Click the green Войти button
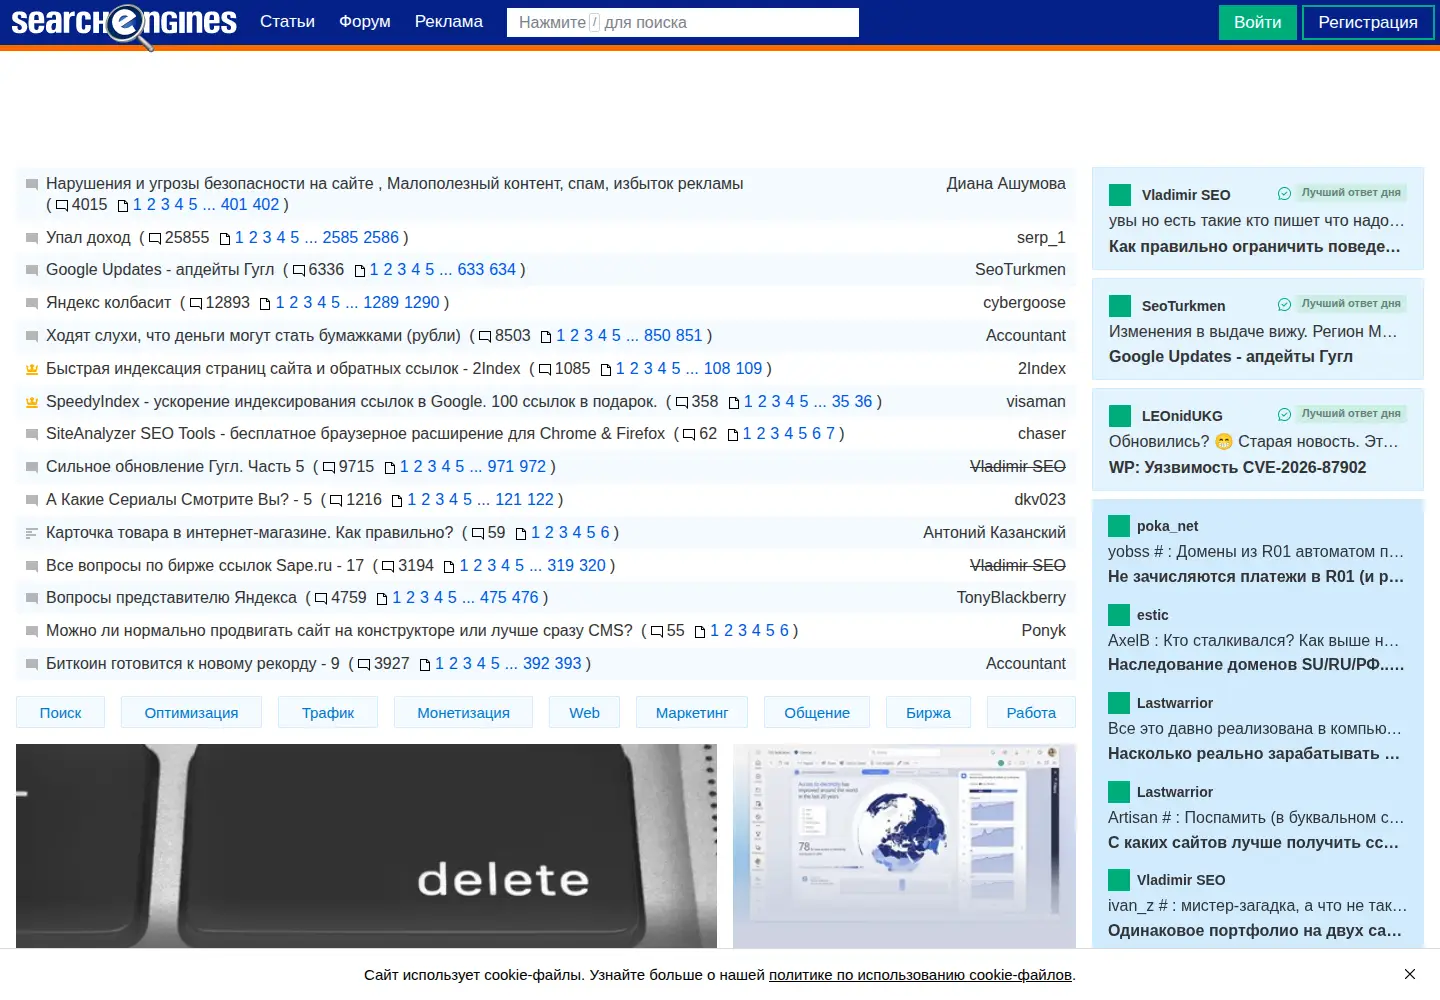Screen dimensions: 1440x1000 [x=1257, y=22]
